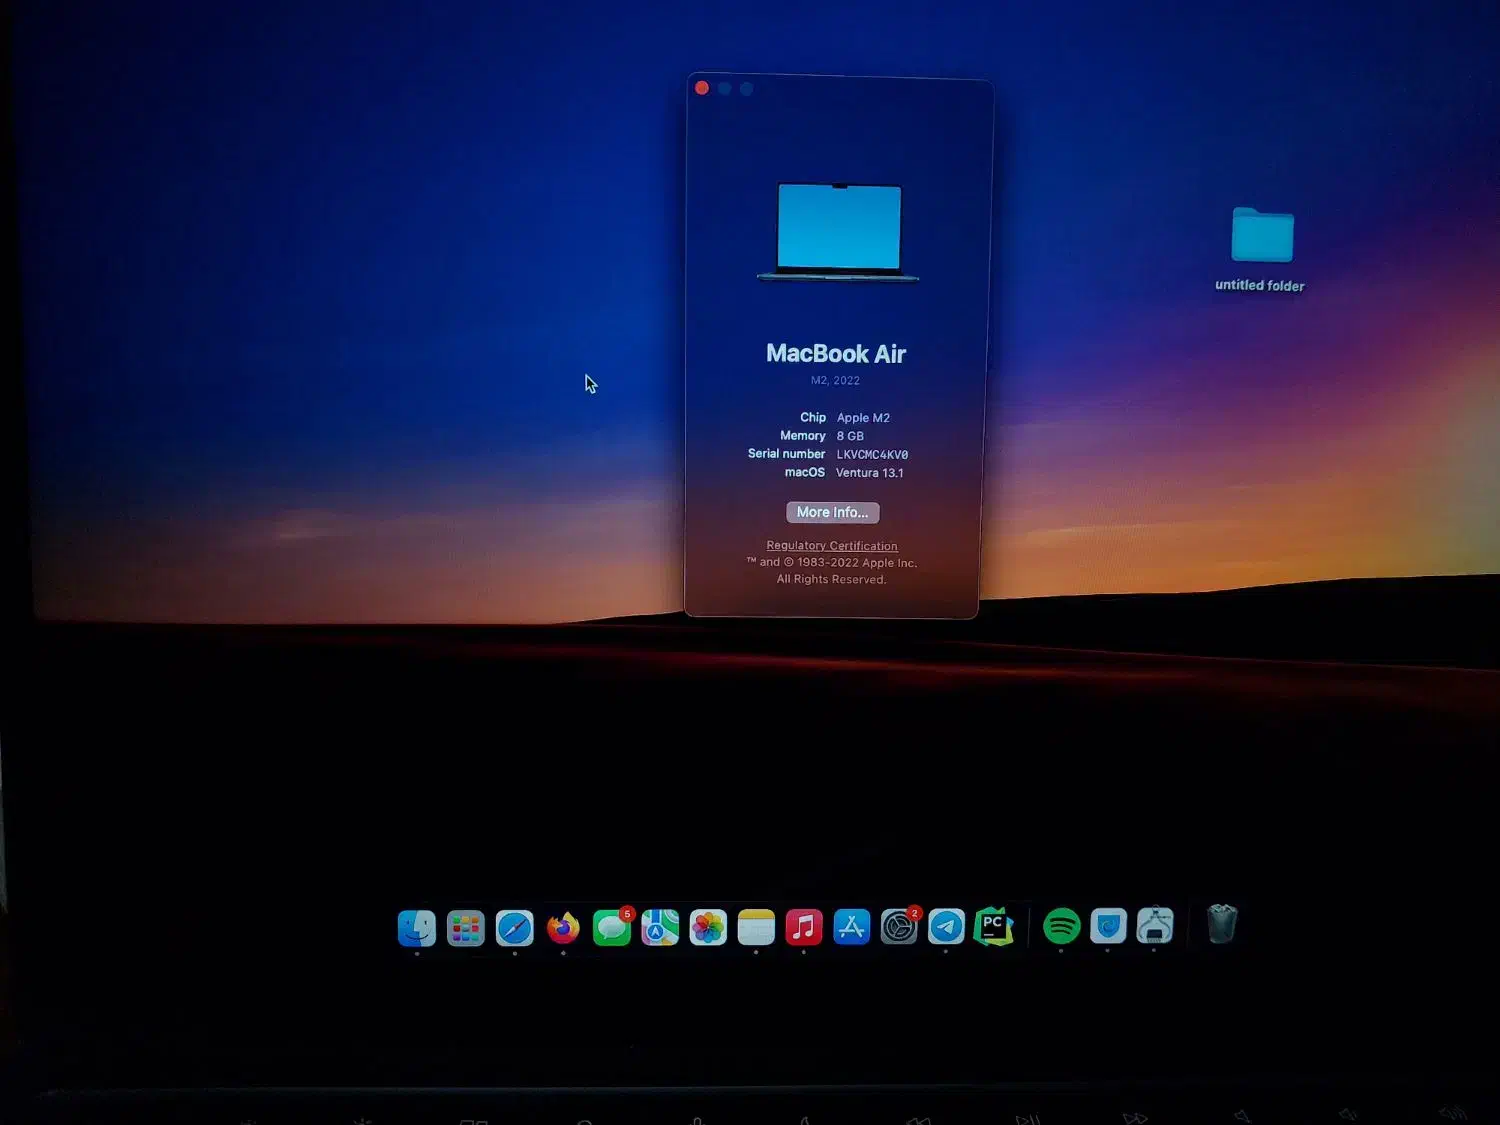Open Launchpad from the dock
The image size is (1500, 1125).
click(465, 928)
